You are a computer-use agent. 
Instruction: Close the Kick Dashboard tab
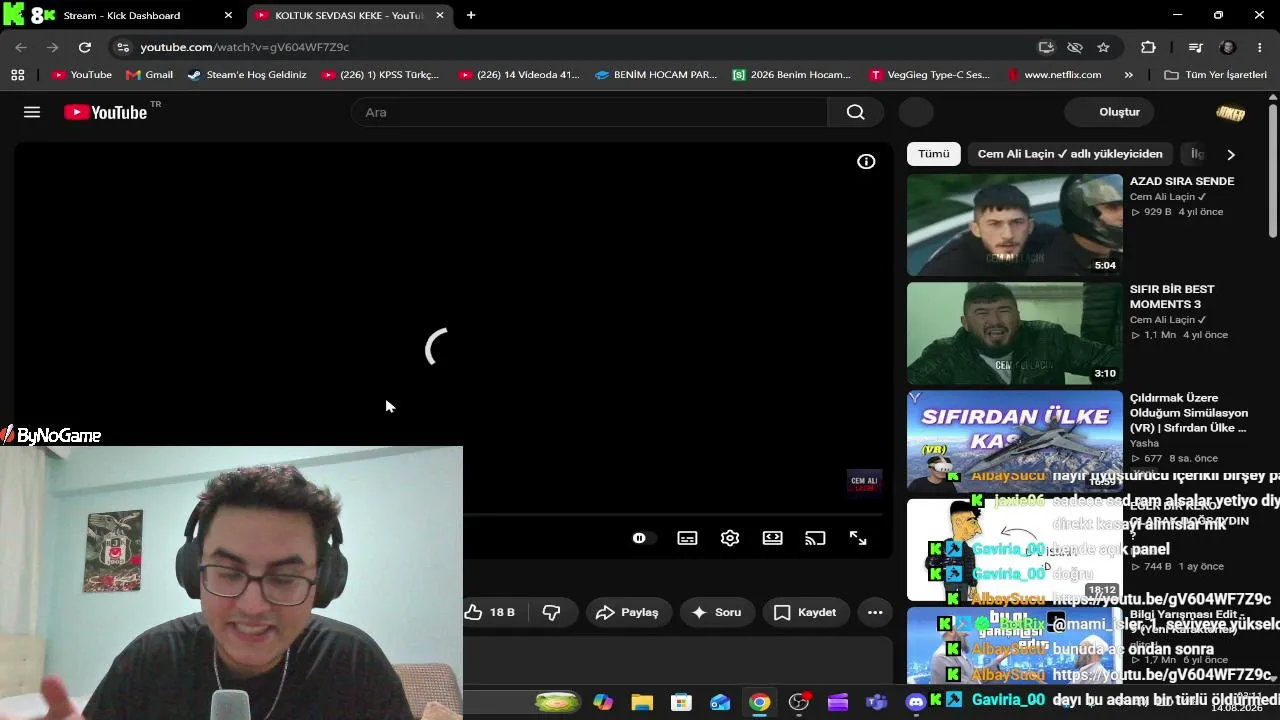click(228, 15)
